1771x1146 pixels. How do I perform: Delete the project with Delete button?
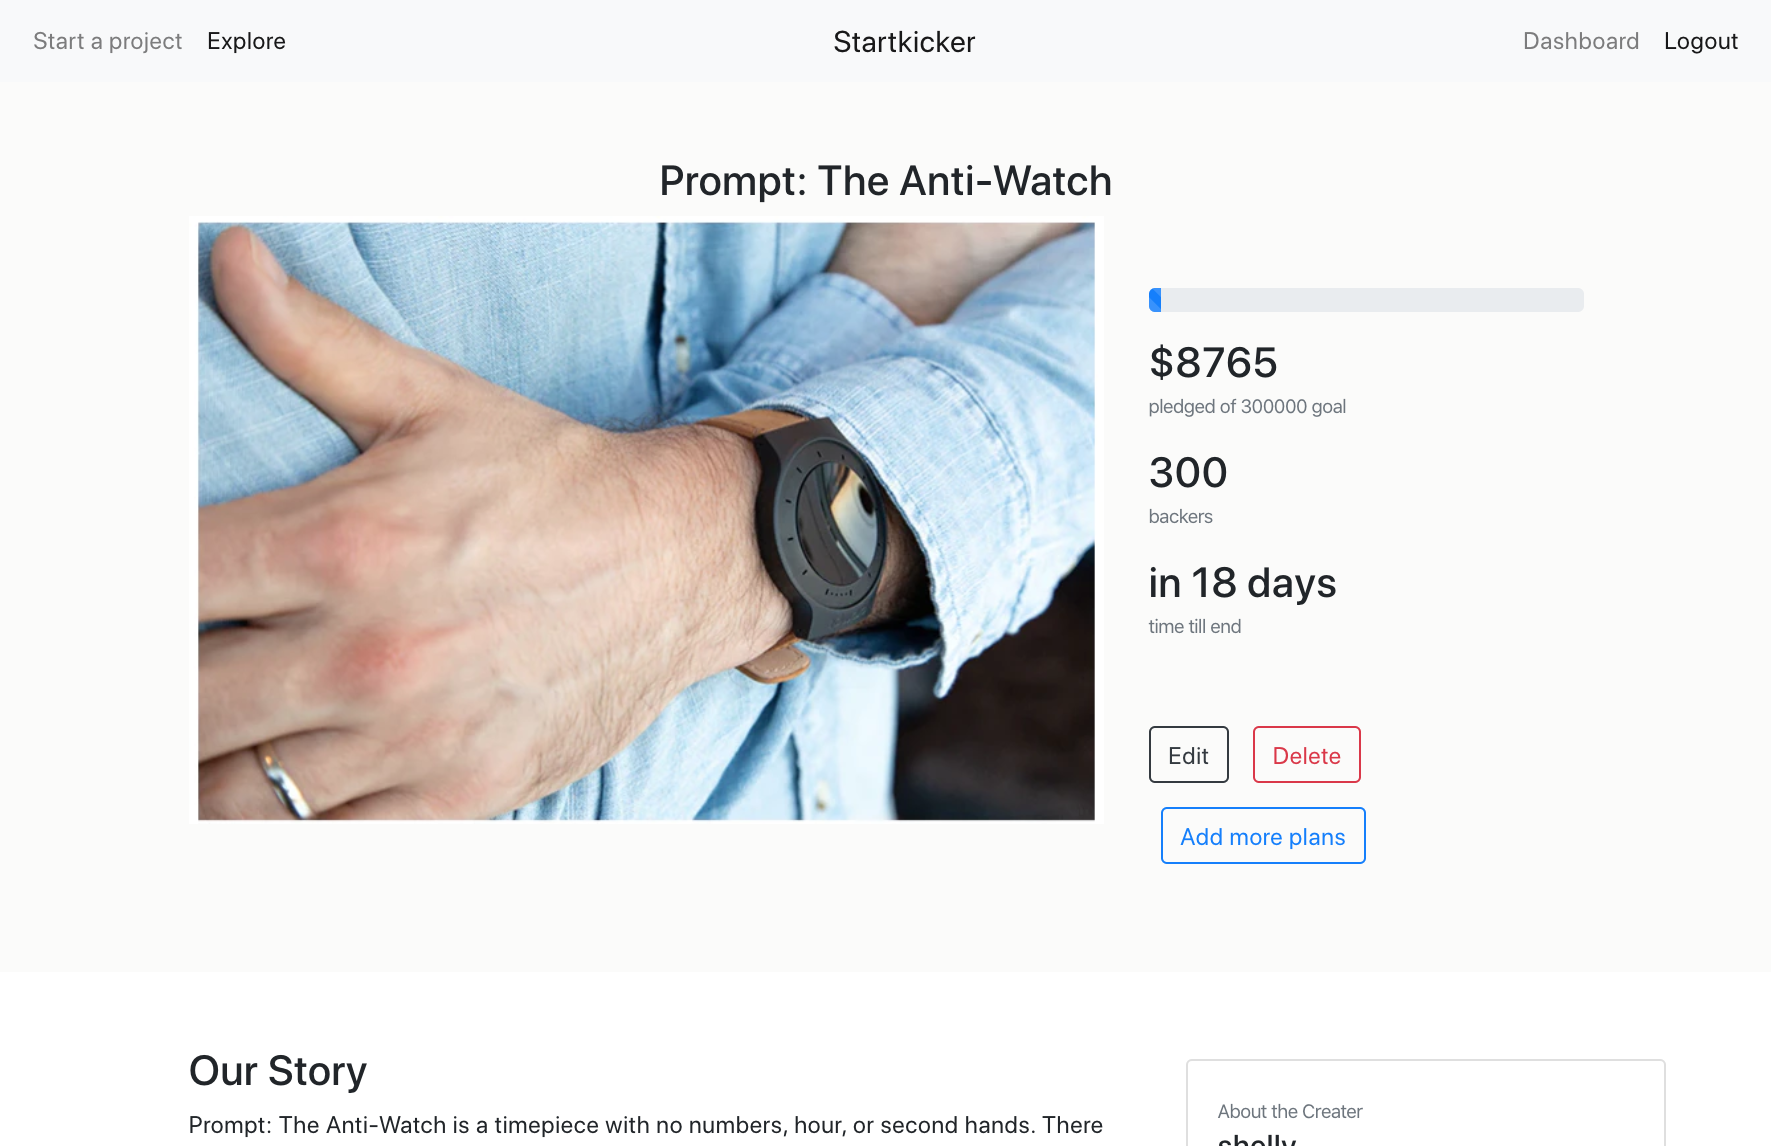click(x=1306, y=755)
